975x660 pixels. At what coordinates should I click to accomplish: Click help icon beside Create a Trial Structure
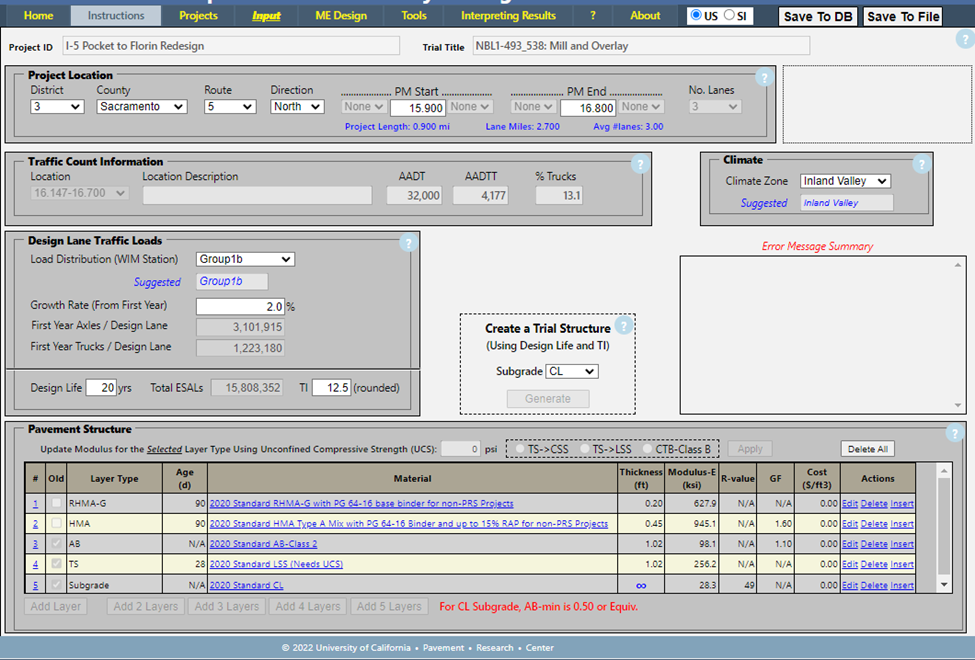[x=624, y=326]
